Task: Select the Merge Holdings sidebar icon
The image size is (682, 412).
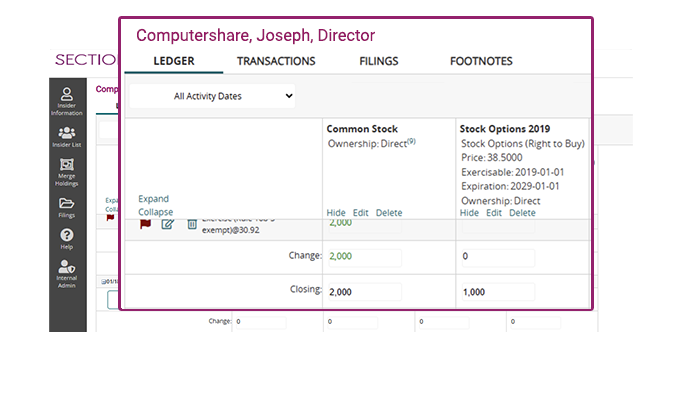Action: coord(67,171)
